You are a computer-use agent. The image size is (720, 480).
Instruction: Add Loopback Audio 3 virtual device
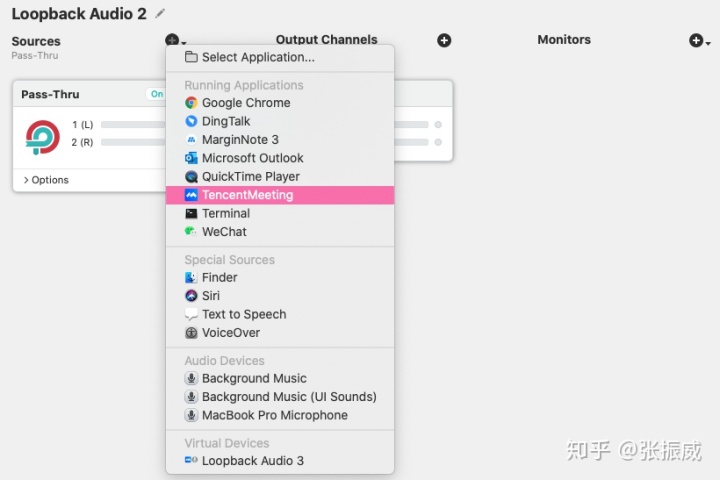280,461
